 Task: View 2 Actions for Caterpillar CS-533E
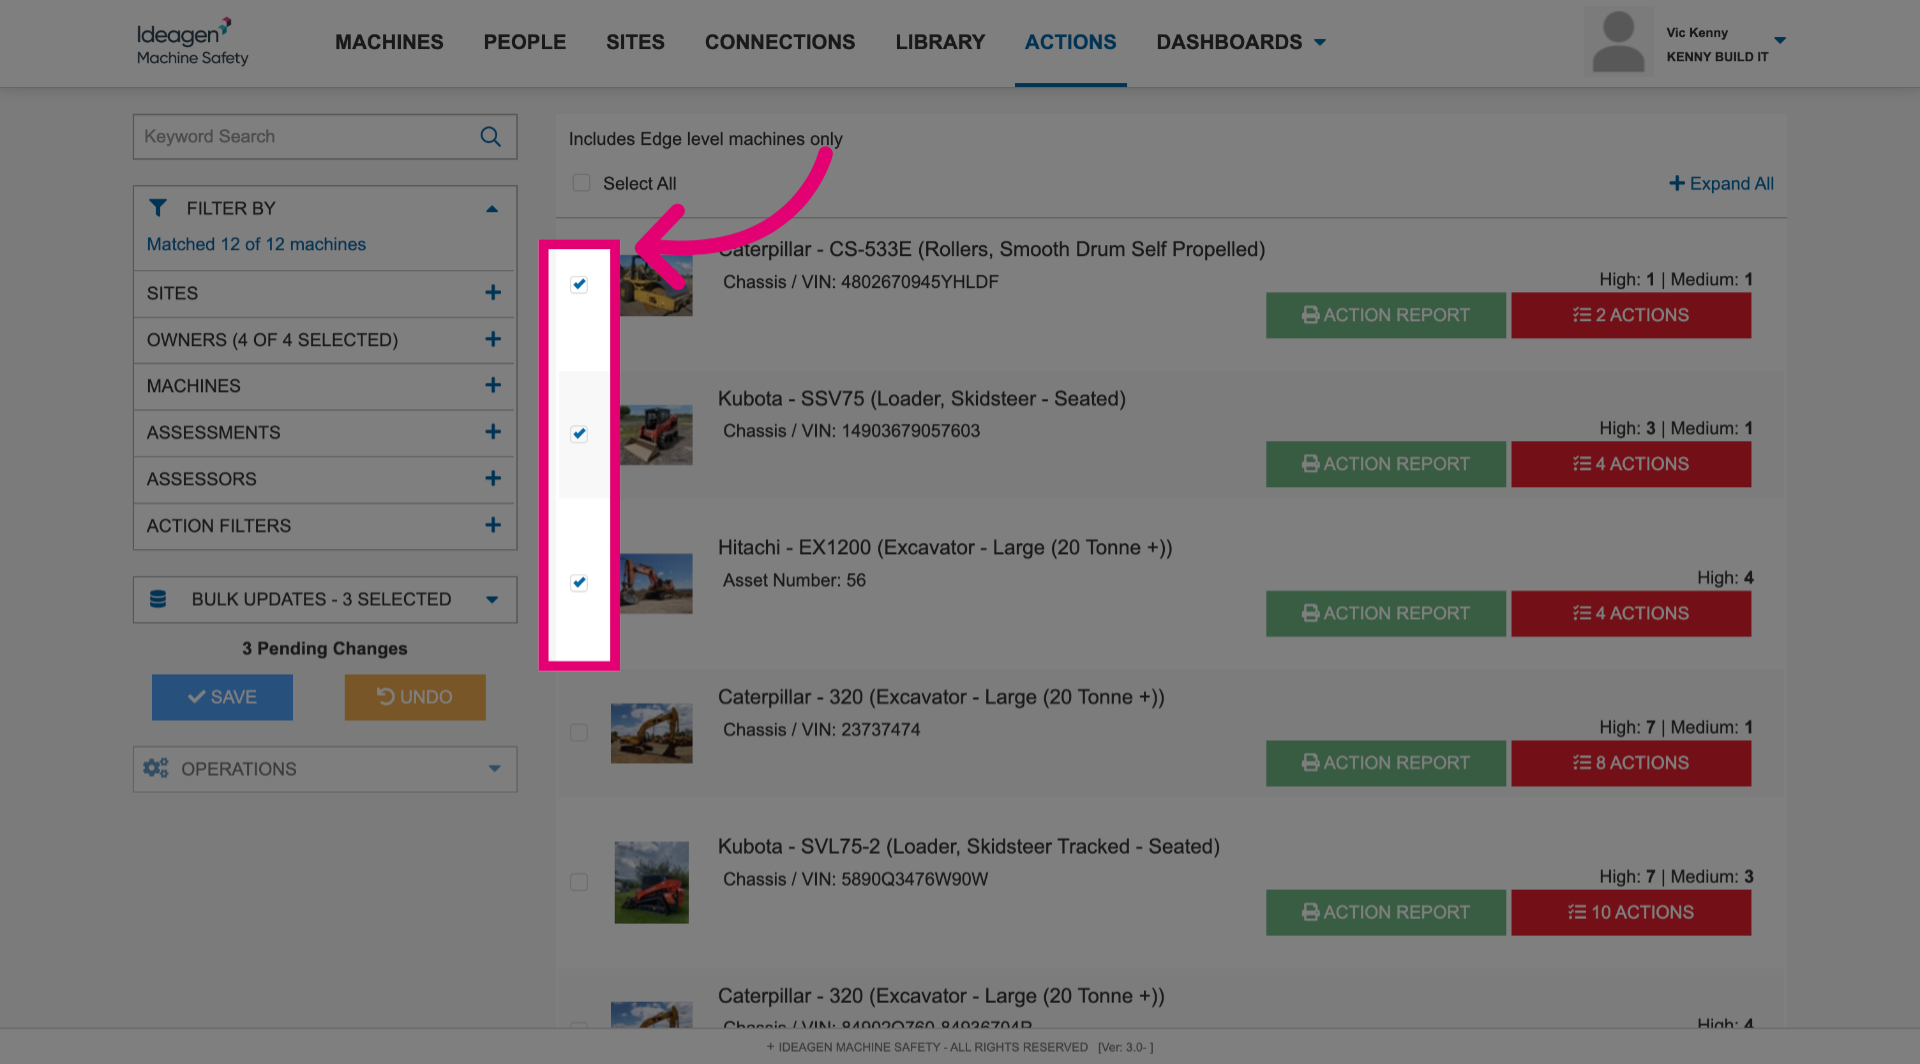pyautogui.click(x=1631, y=315)
